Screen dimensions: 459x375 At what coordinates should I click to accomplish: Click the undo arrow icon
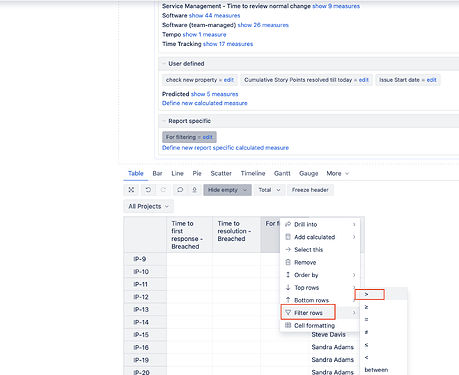click(148, 190)
